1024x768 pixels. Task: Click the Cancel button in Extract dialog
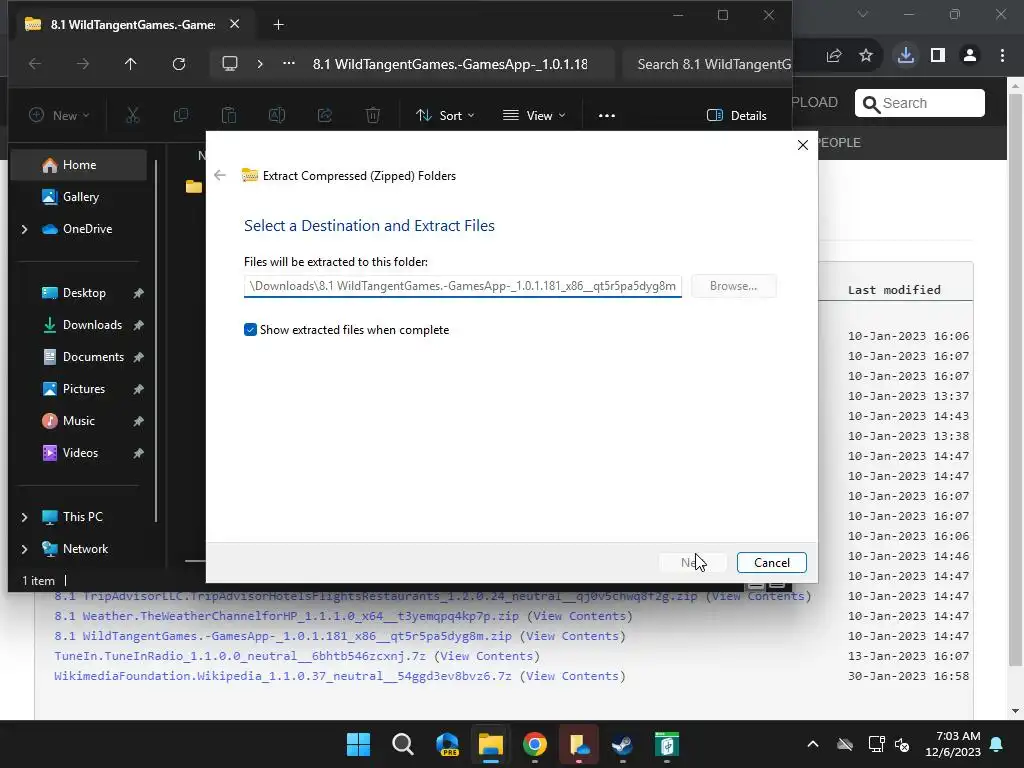pyautogui.click(x=771, y=562)
